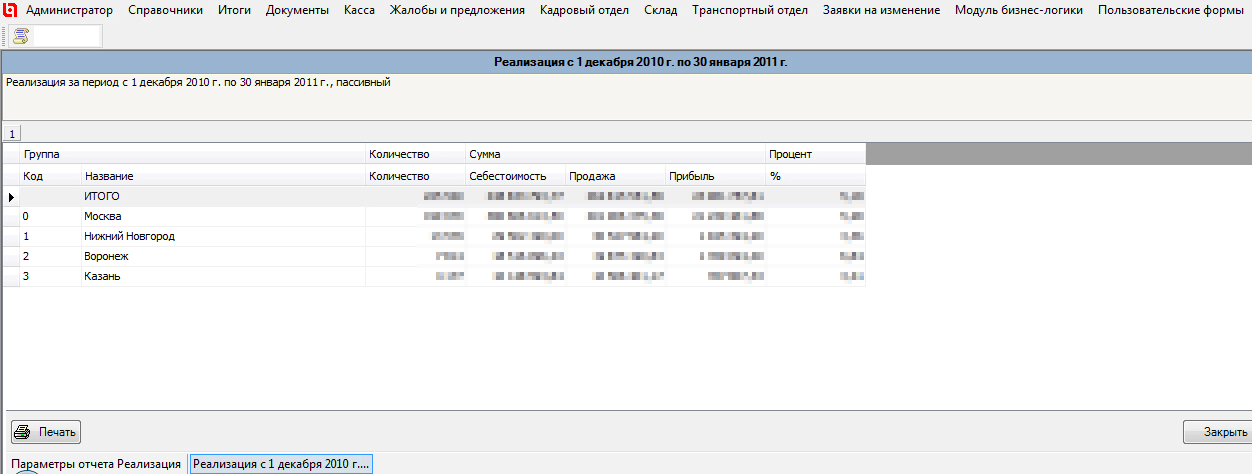Click the Процент column group header
Viewport: 1252px width, 474px height.
[815, 154]
